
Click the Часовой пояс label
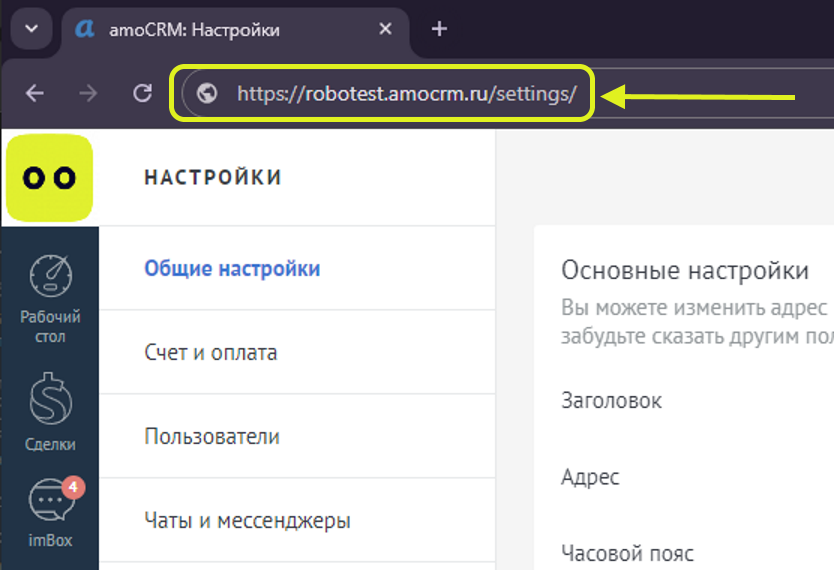tap(628, 554)
